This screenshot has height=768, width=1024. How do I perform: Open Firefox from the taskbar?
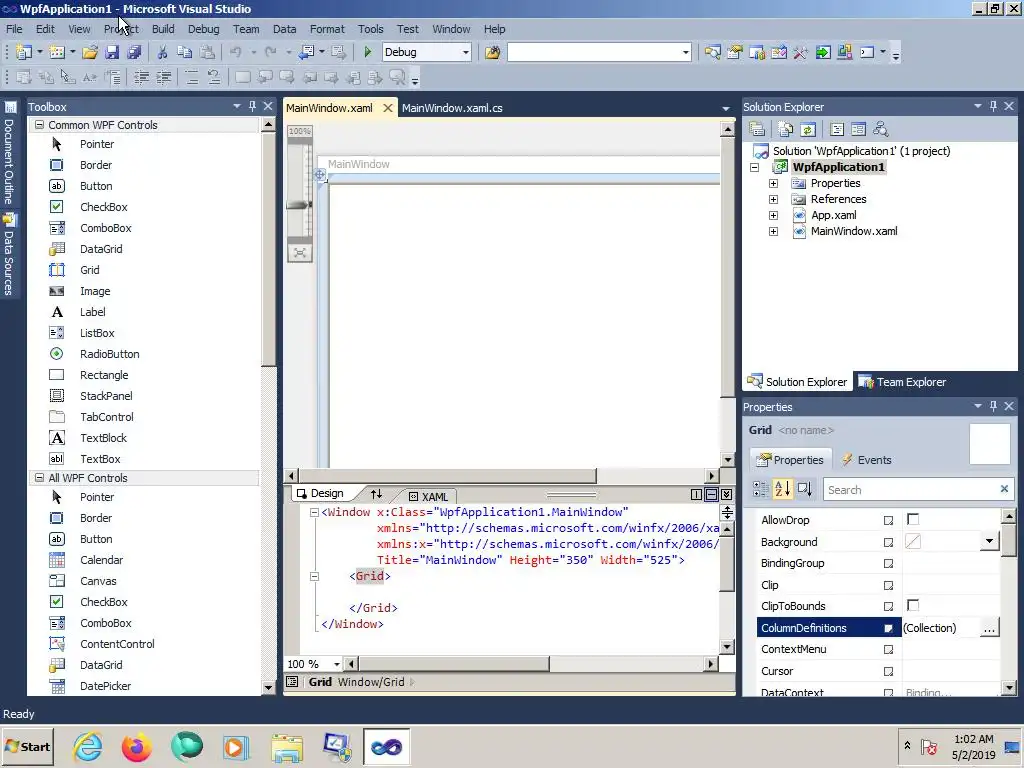click(x=136, y=746)
